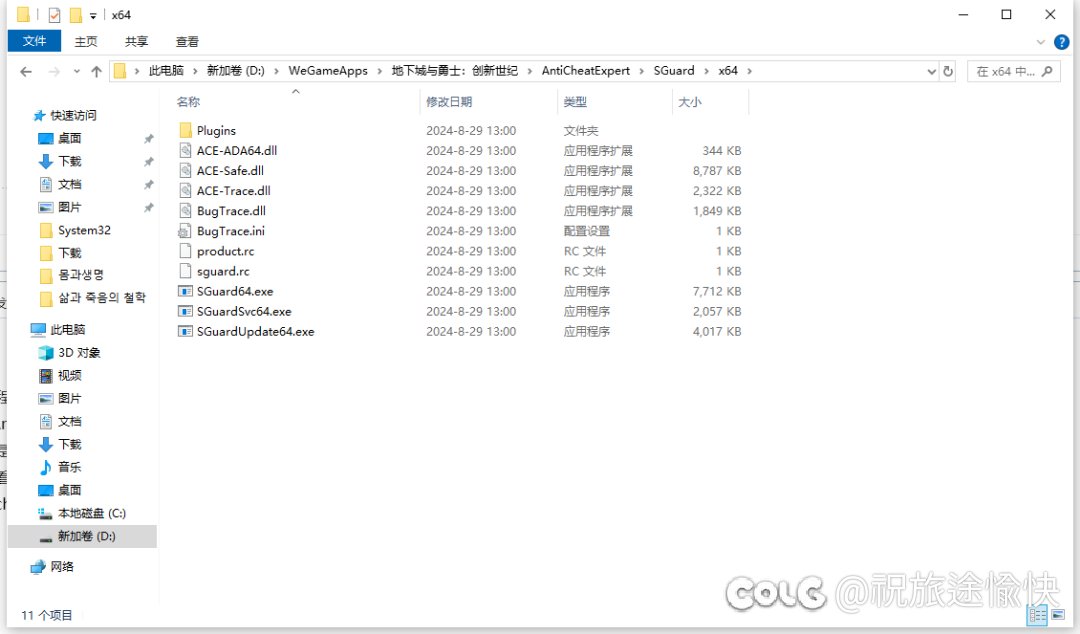Viewport: 1080px width, 634px height.
Task: Go back with the Back arrow
Action: (x=26, y=71)
